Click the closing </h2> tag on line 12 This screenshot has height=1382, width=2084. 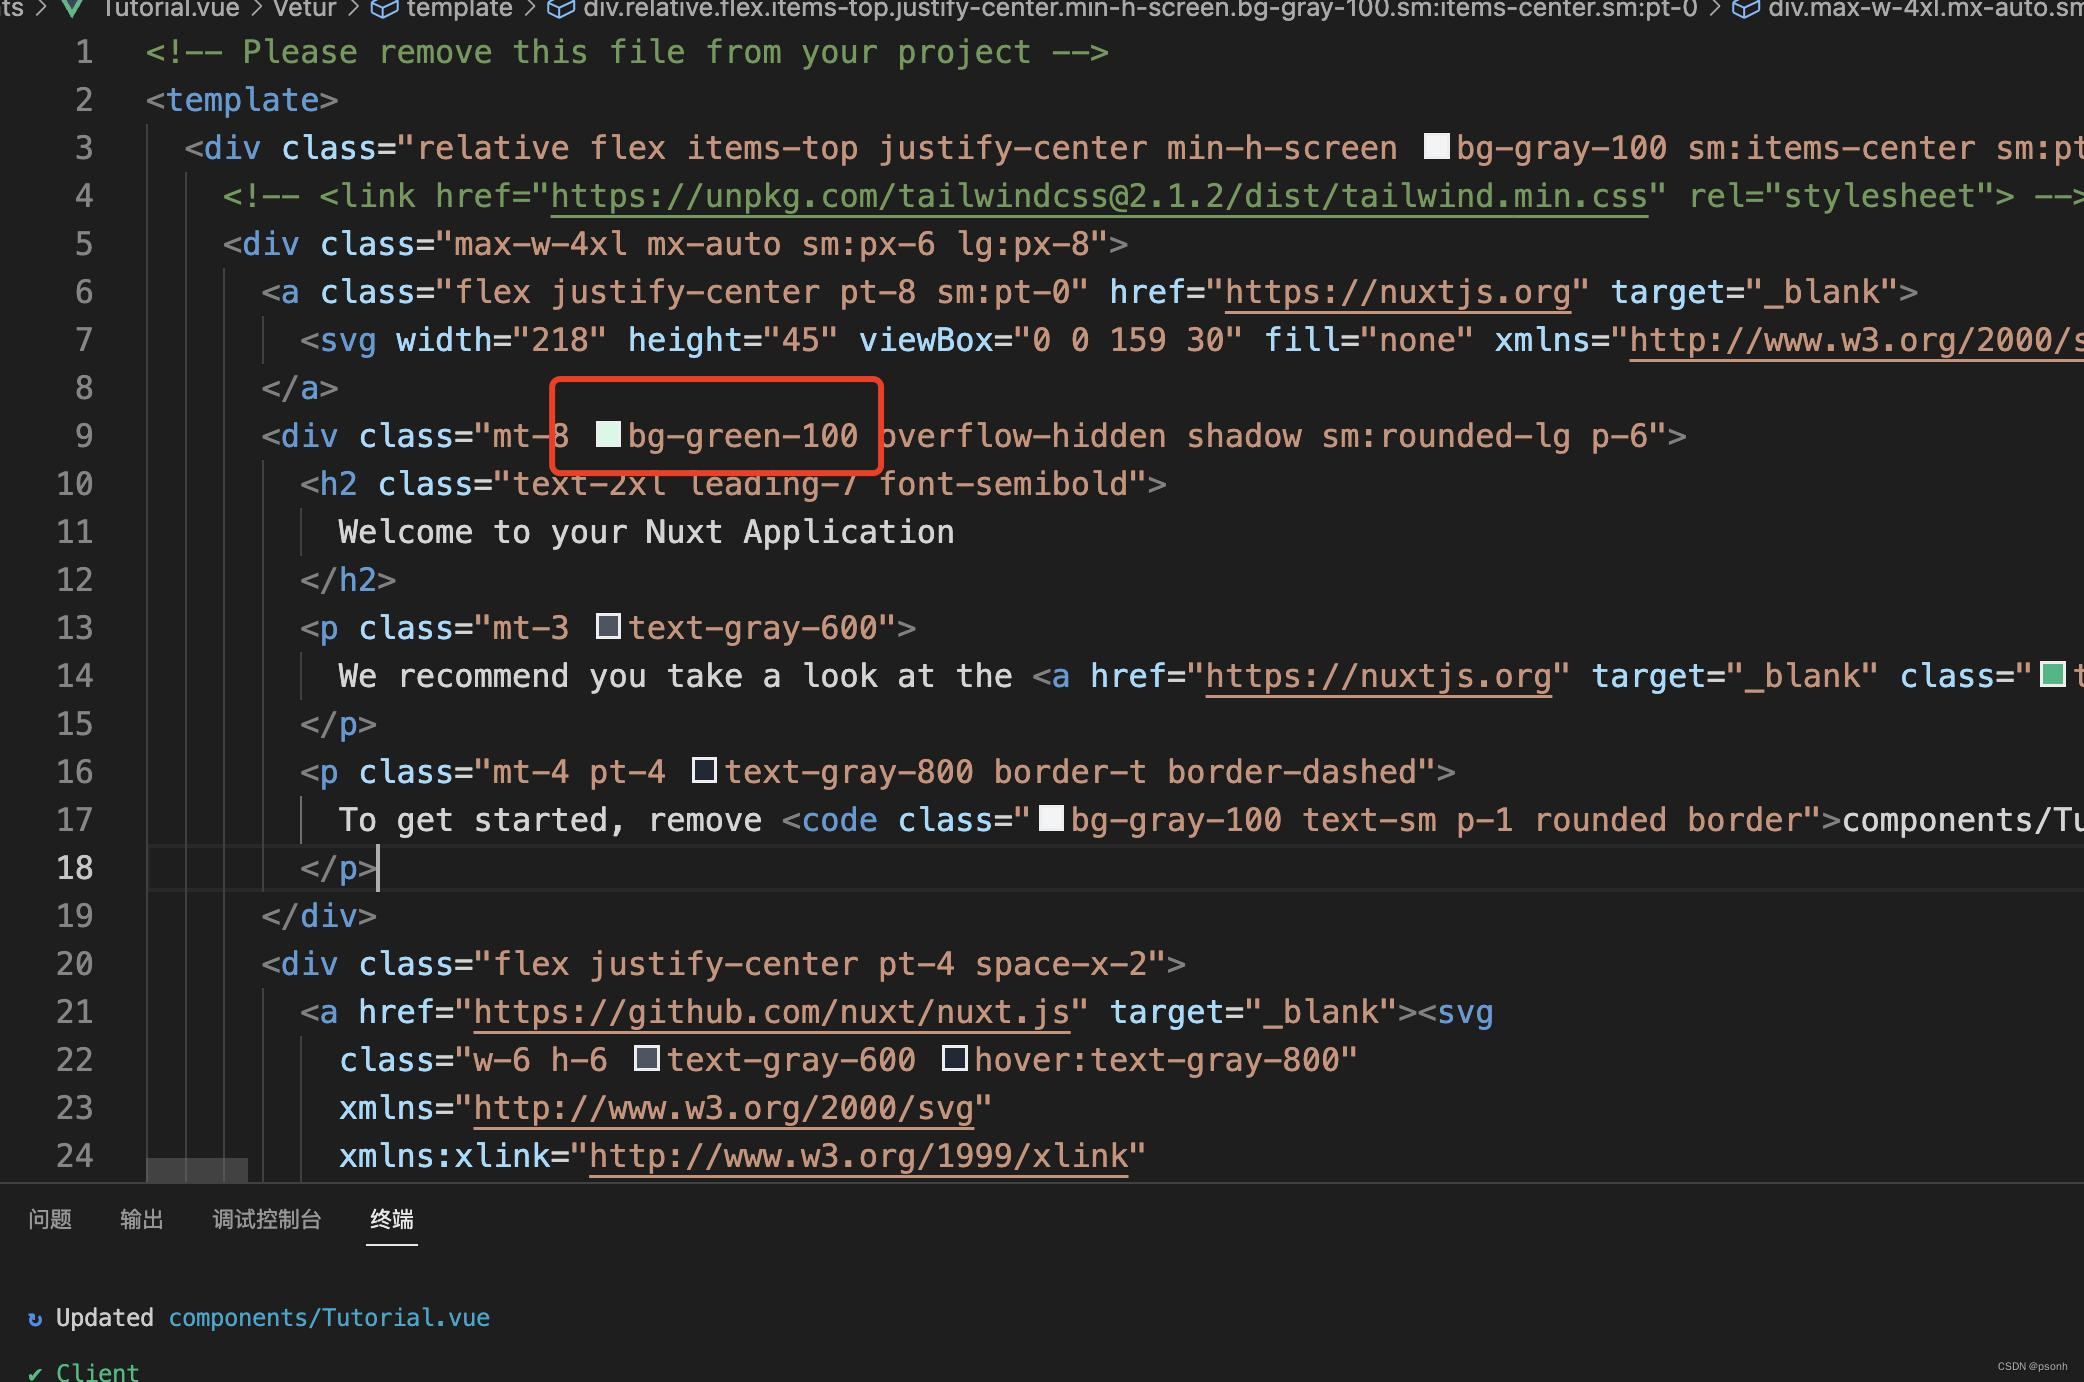[348, 580]
